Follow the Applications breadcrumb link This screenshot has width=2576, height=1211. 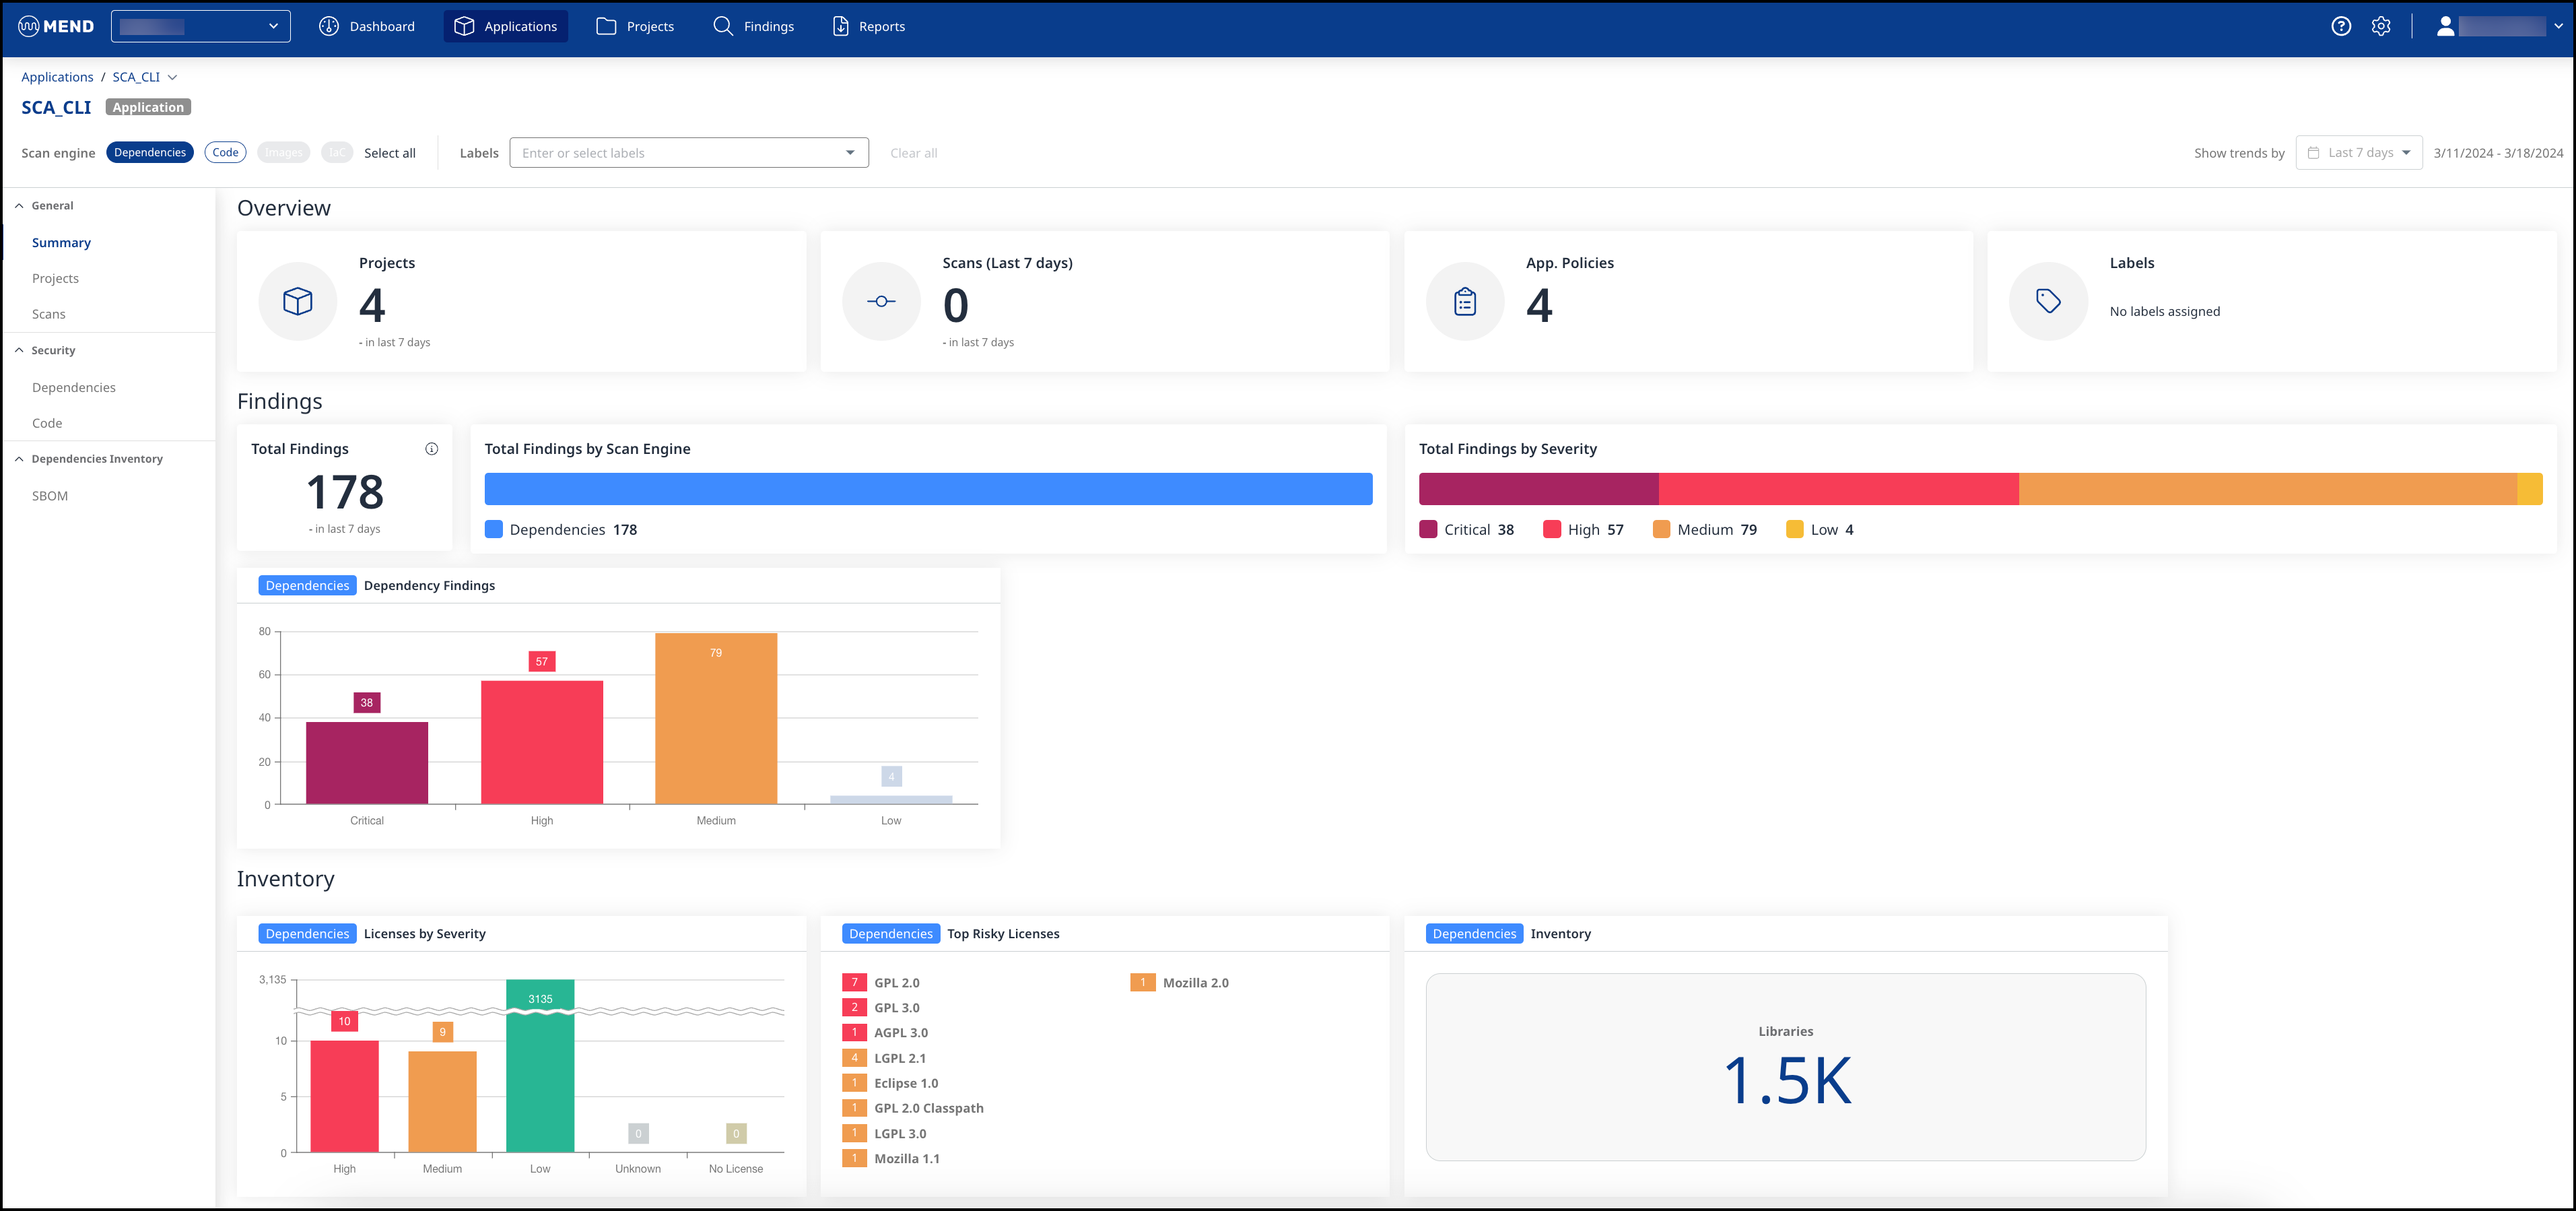coord(57,76)
